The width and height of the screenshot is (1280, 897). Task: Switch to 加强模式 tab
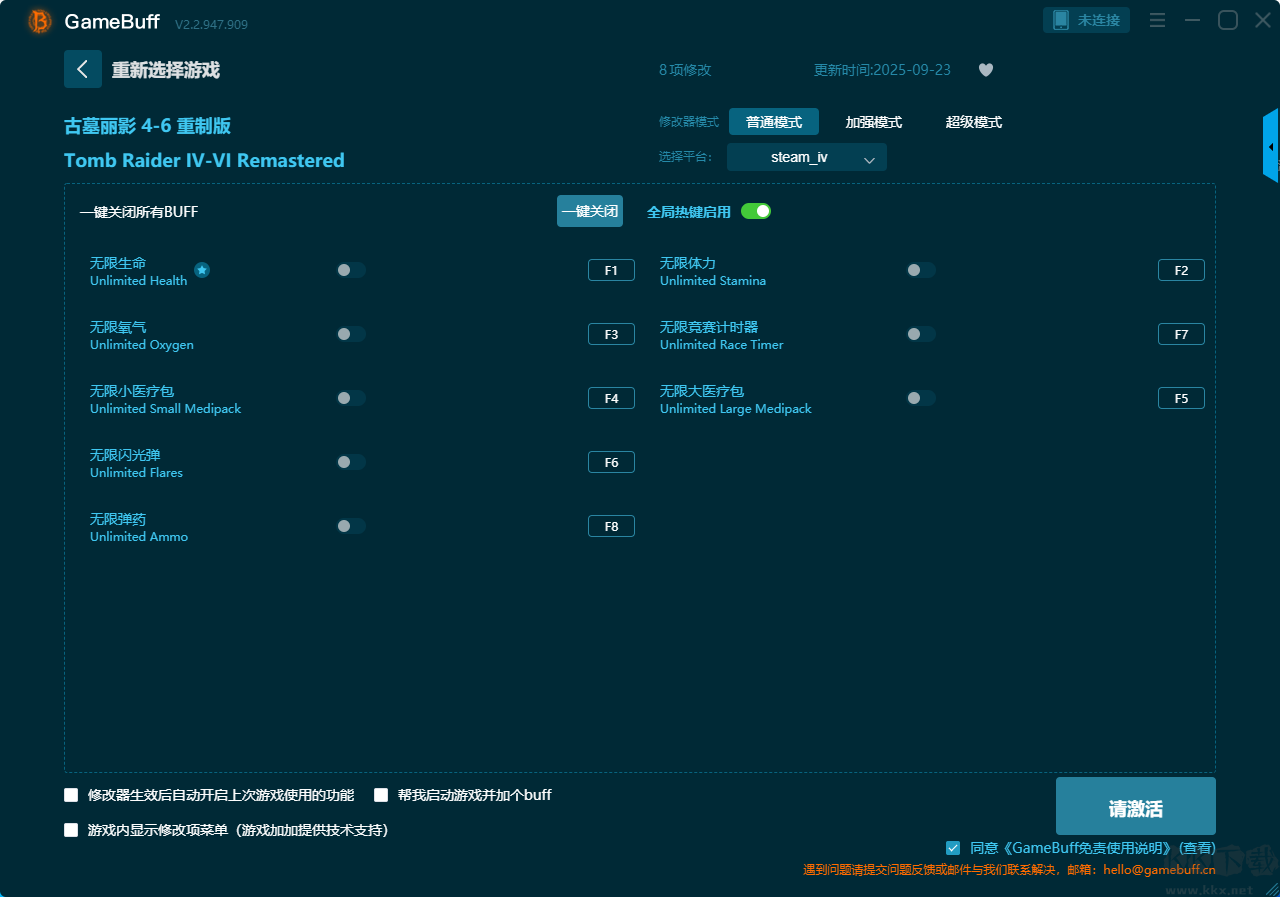click(x=874, y=122)
